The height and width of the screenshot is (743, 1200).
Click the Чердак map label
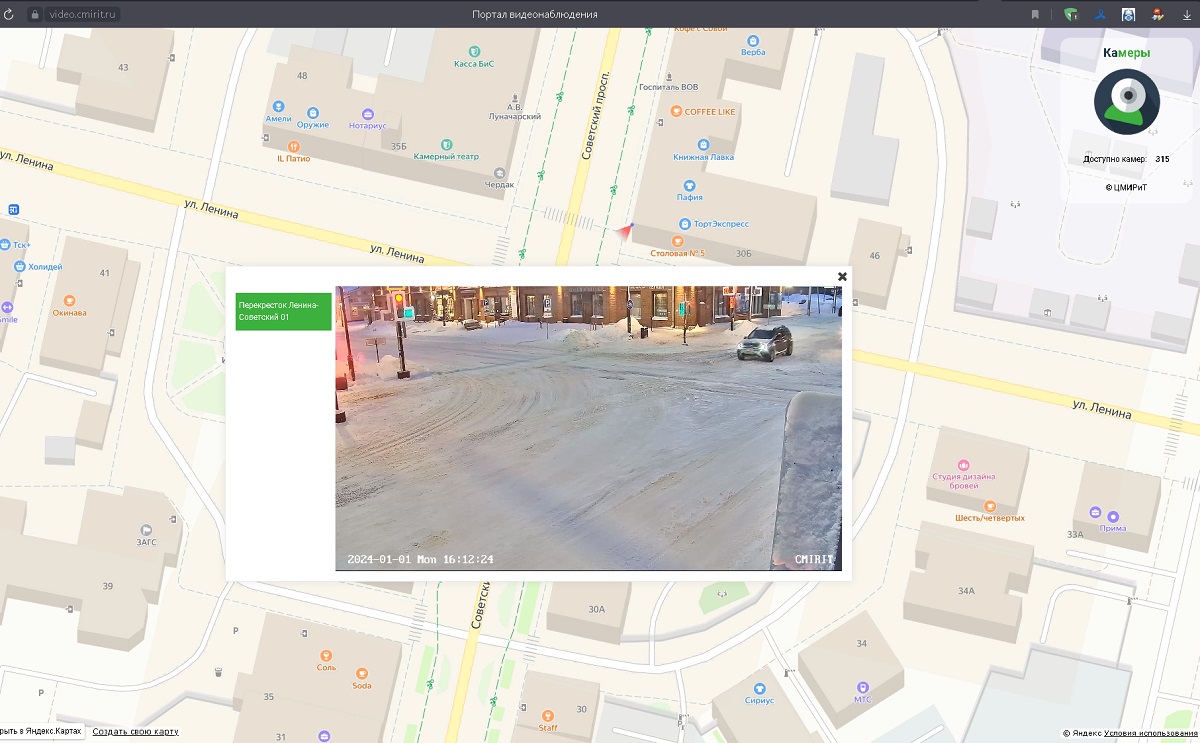[500, 184]
